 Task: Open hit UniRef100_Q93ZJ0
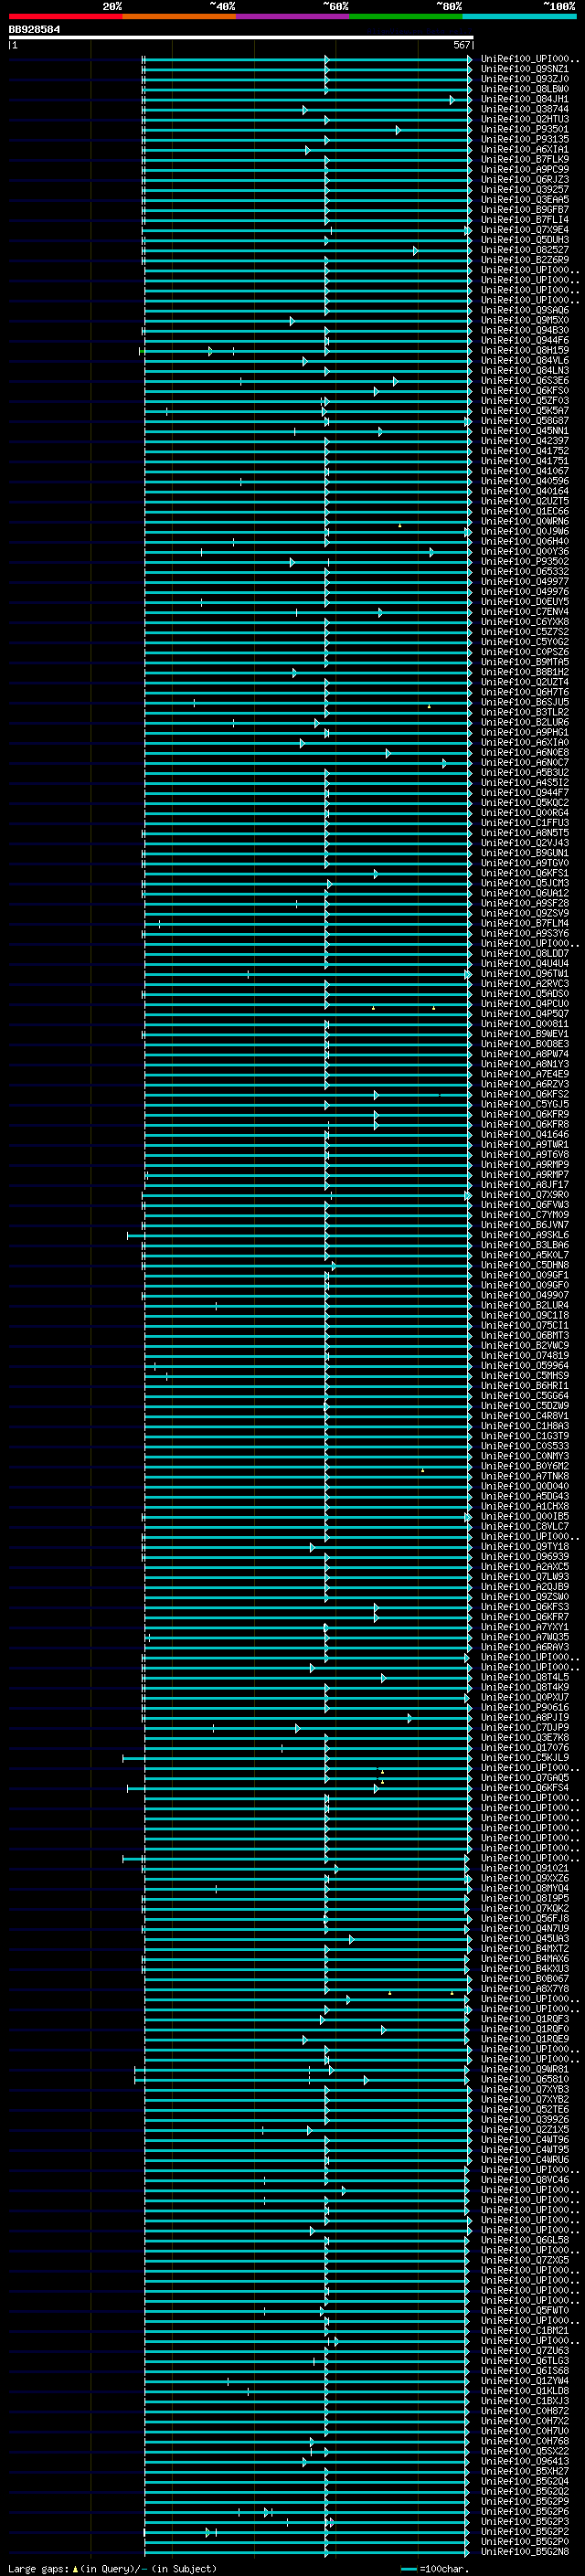pos(525,79)
